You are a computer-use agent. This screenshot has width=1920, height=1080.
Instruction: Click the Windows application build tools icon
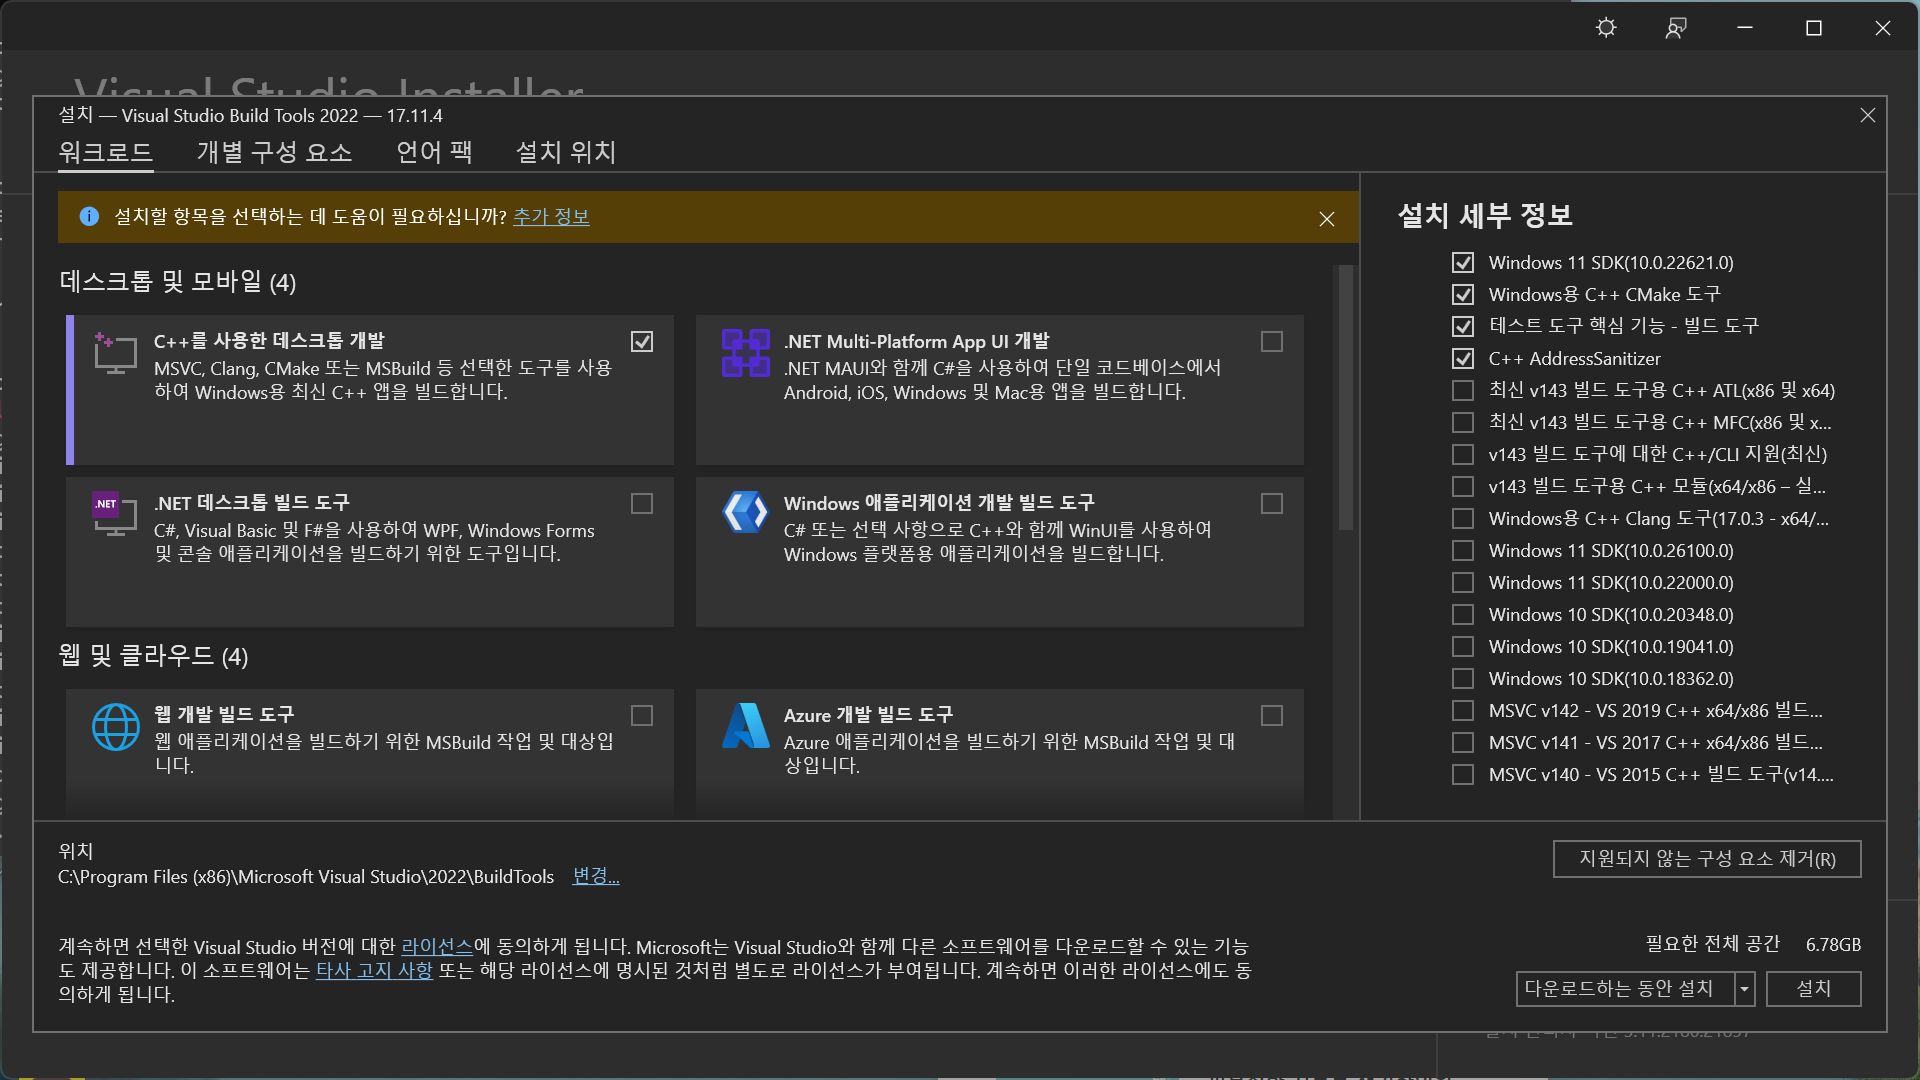tap(745, 513)
